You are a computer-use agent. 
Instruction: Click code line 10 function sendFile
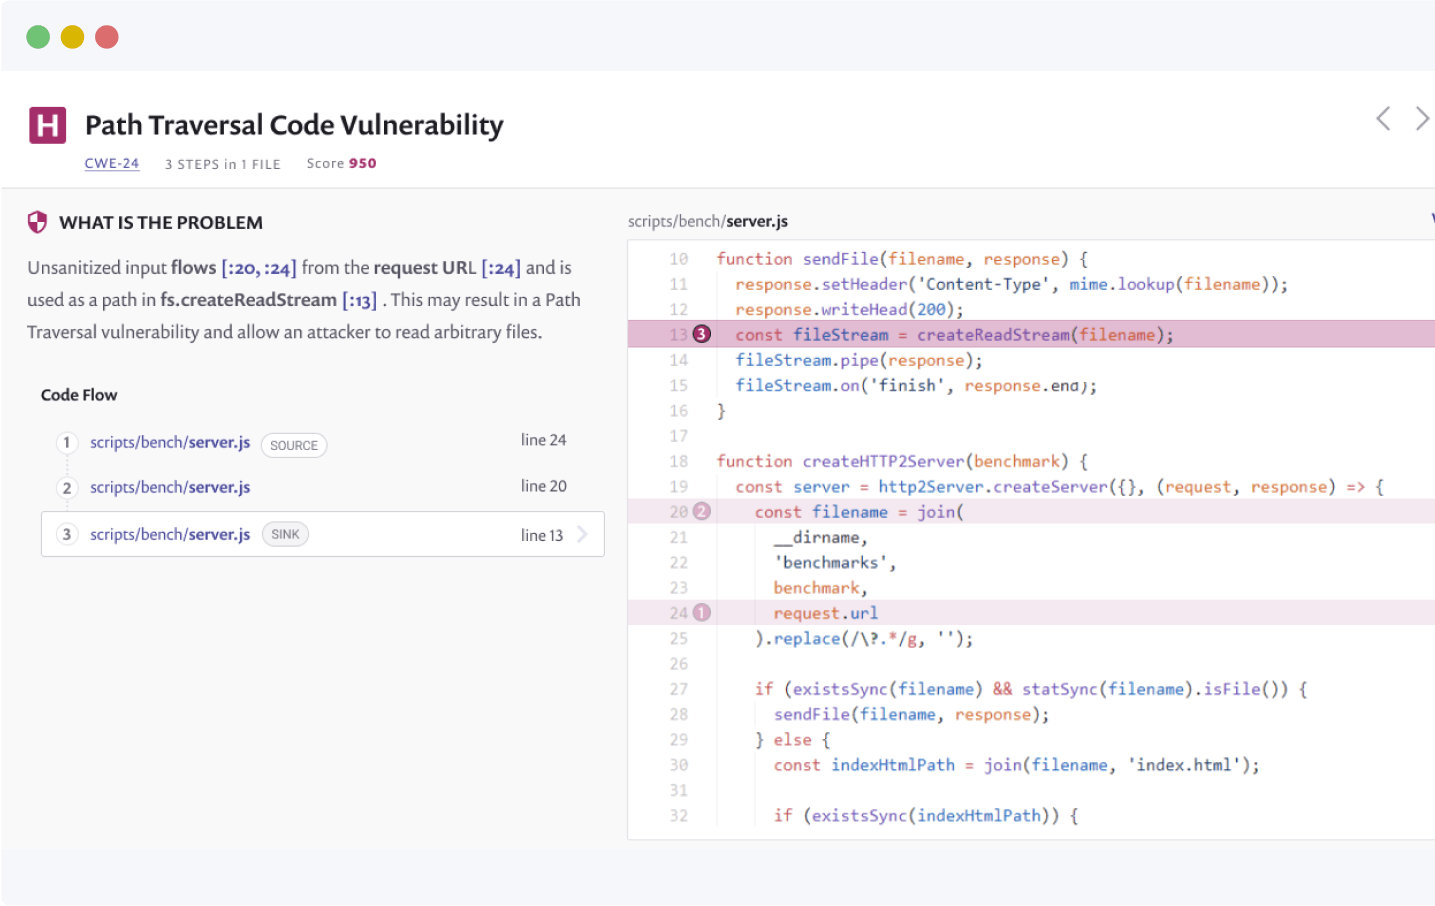902,259
